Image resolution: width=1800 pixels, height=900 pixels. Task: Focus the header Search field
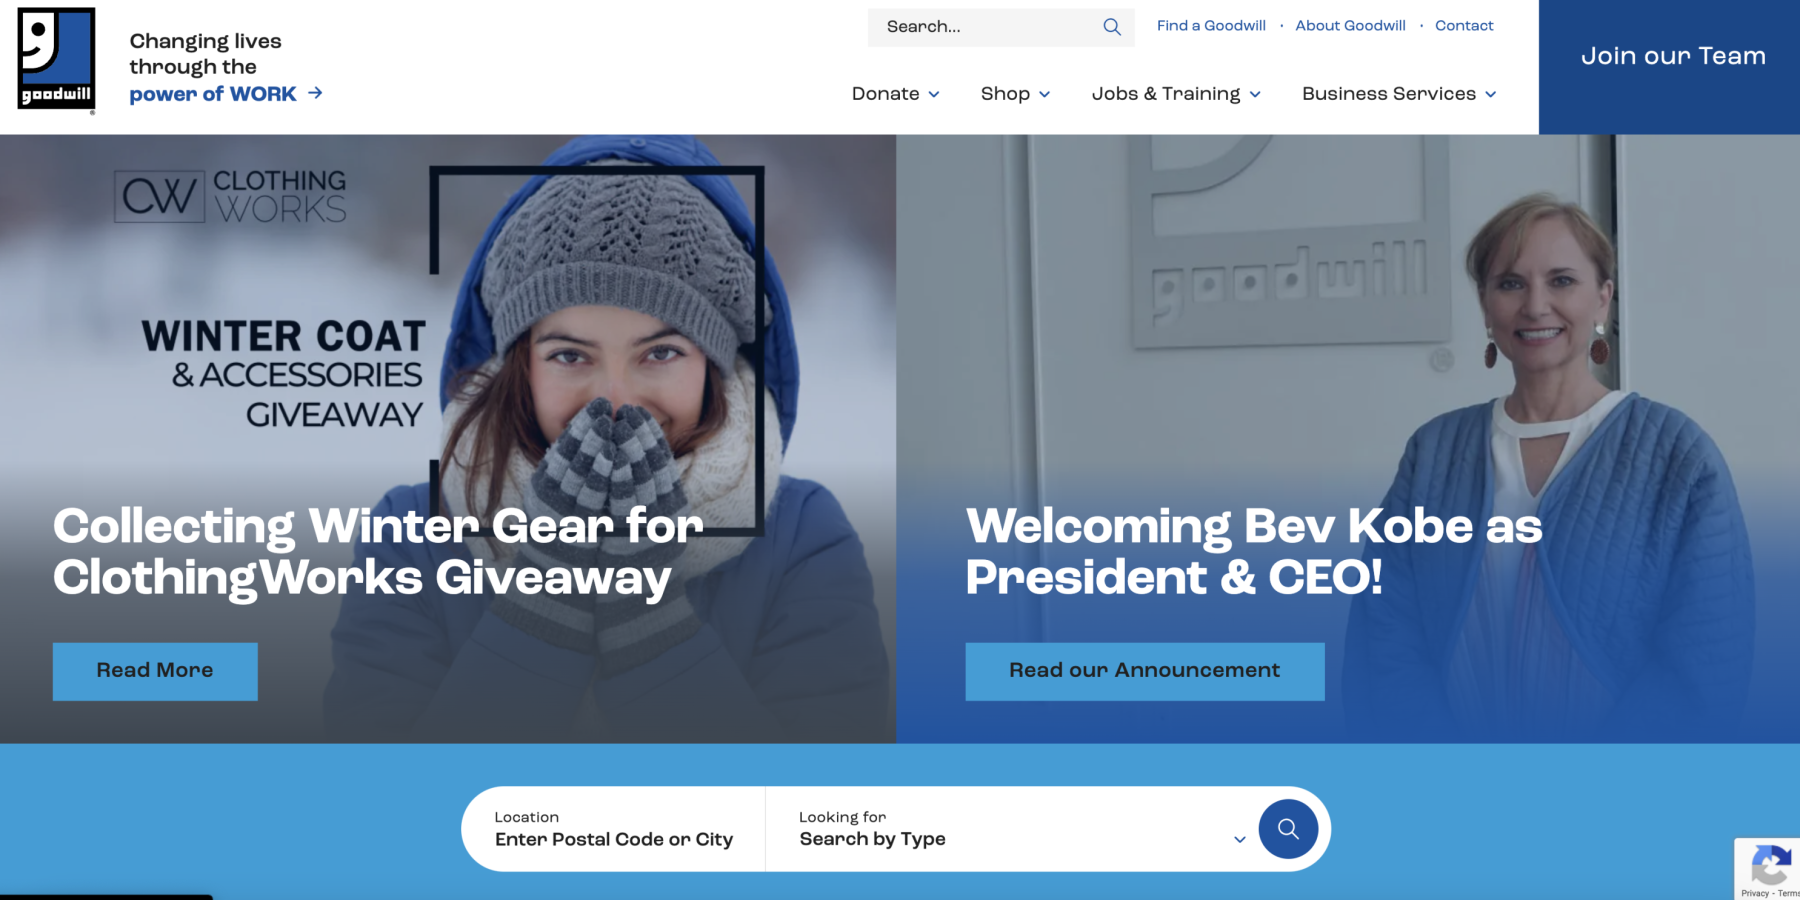pyautogui.click(x=985, y=27)
